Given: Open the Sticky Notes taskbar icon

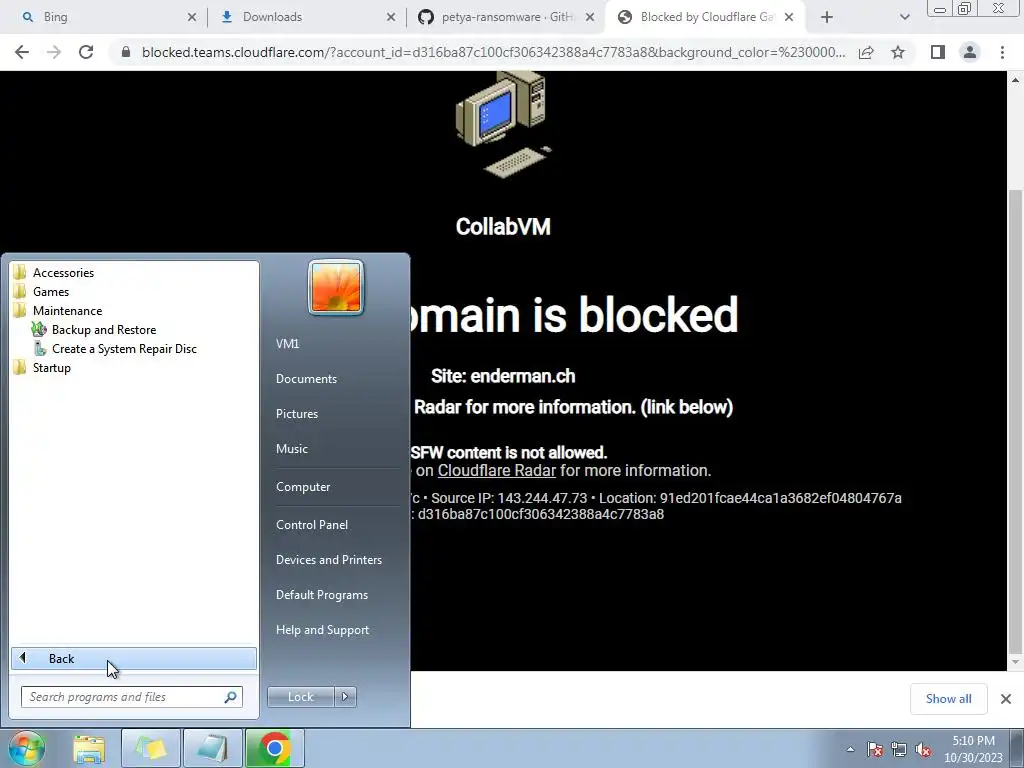Looking at the screenshot, I should (x=151, y=748).
